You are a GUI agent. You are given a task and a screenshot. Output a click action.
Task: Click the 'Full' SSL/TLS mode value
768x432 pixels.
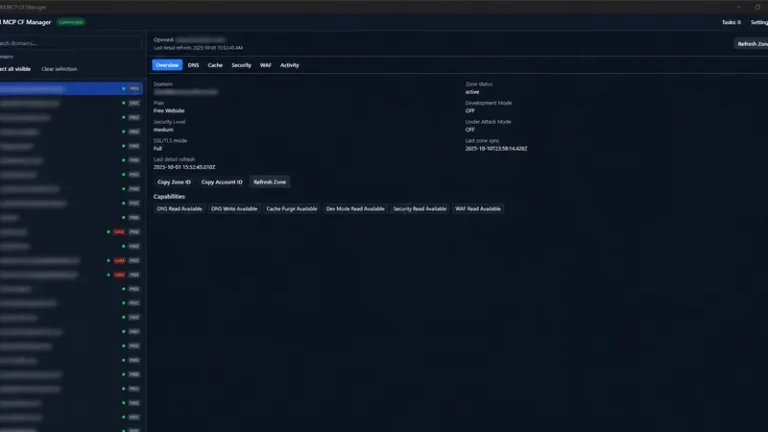point(158,148)
